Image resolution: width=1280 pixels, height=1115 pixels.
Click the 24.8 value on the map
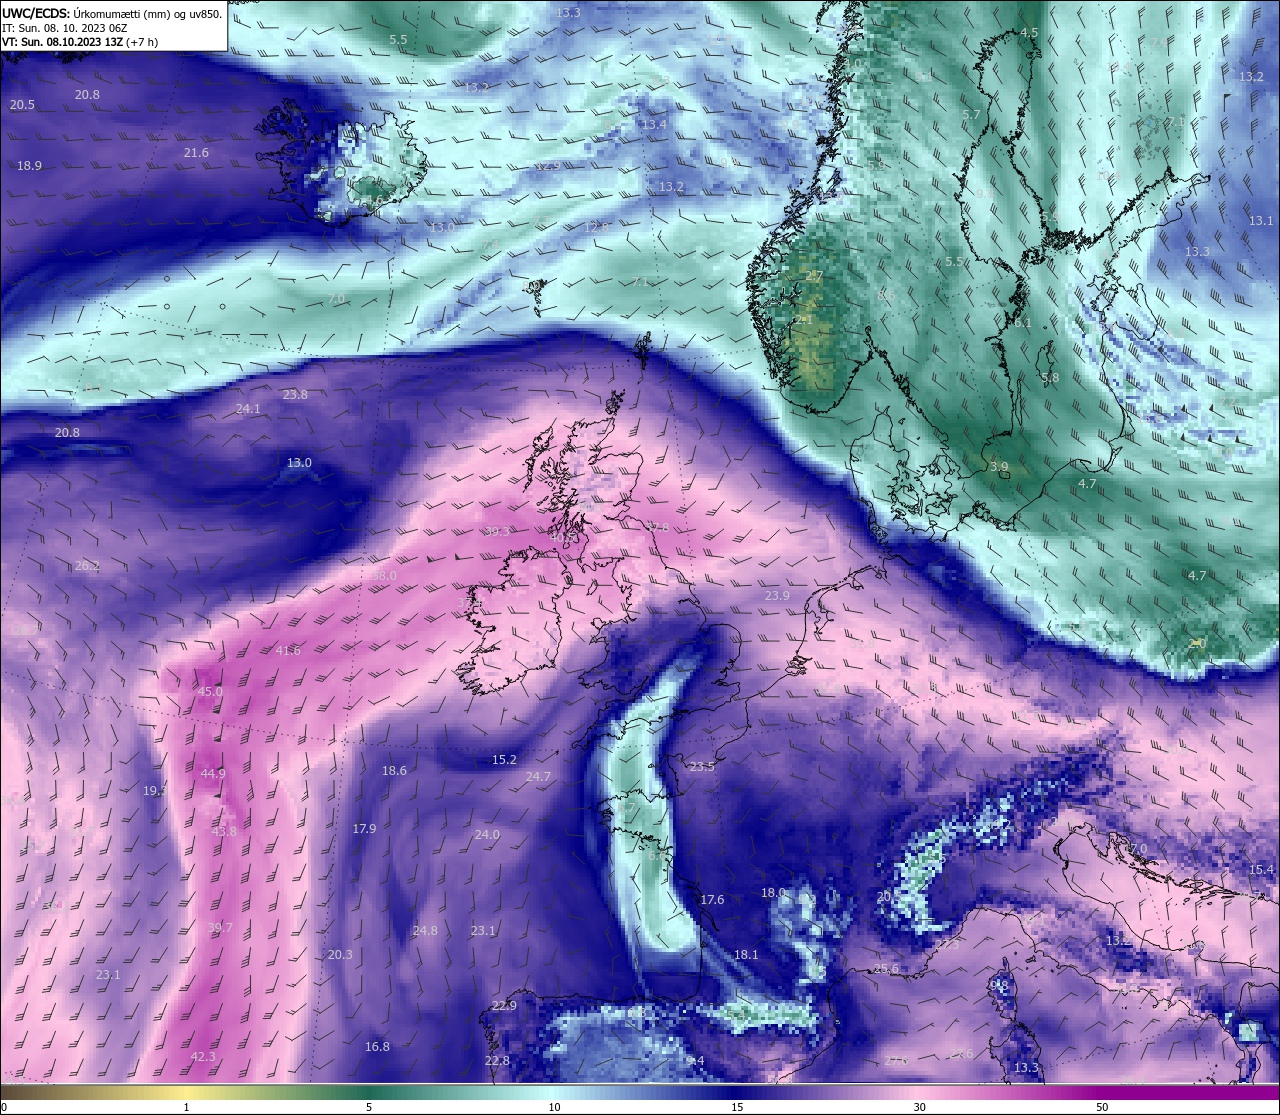(425, 931)
